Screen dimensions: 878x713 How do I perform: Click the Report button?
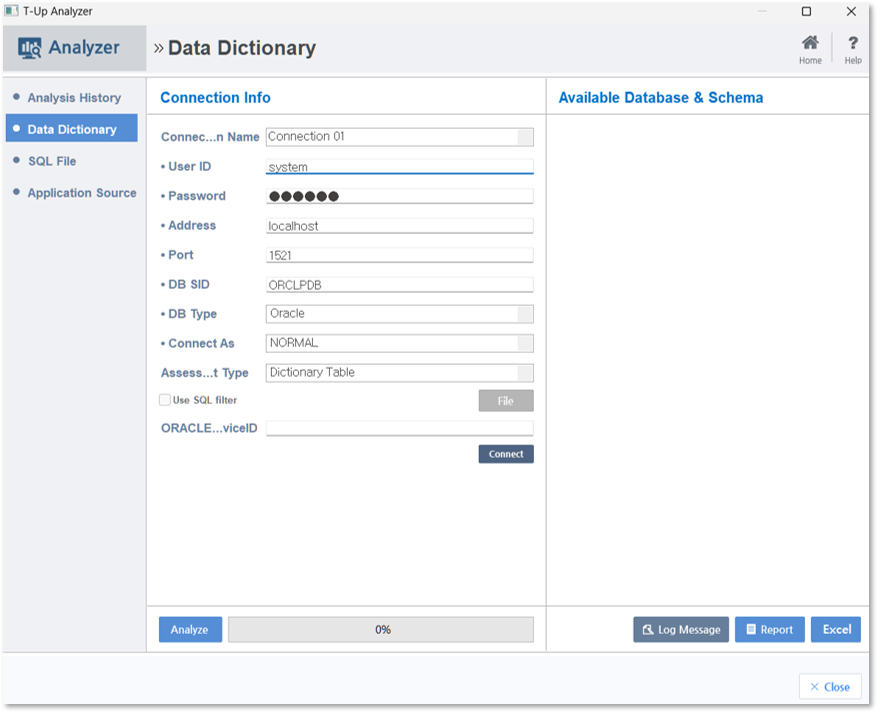point(769,629)
